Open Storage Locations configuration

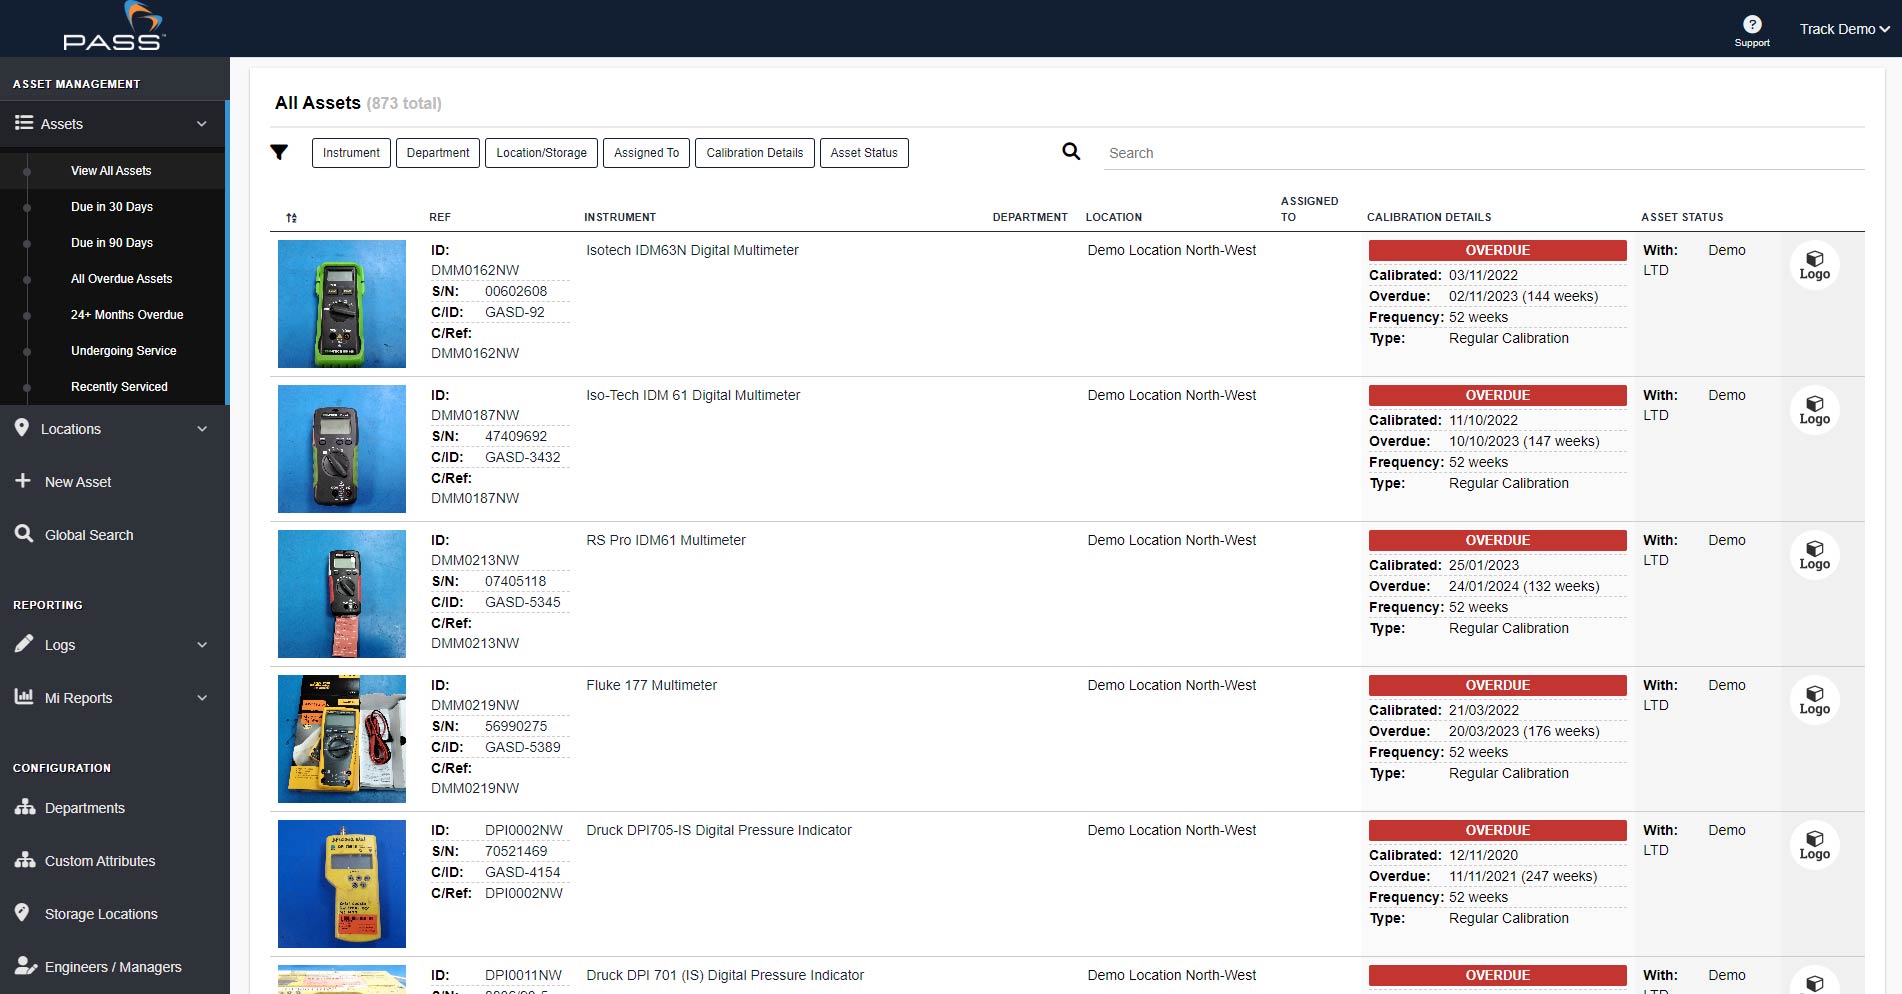click(101, 914)
